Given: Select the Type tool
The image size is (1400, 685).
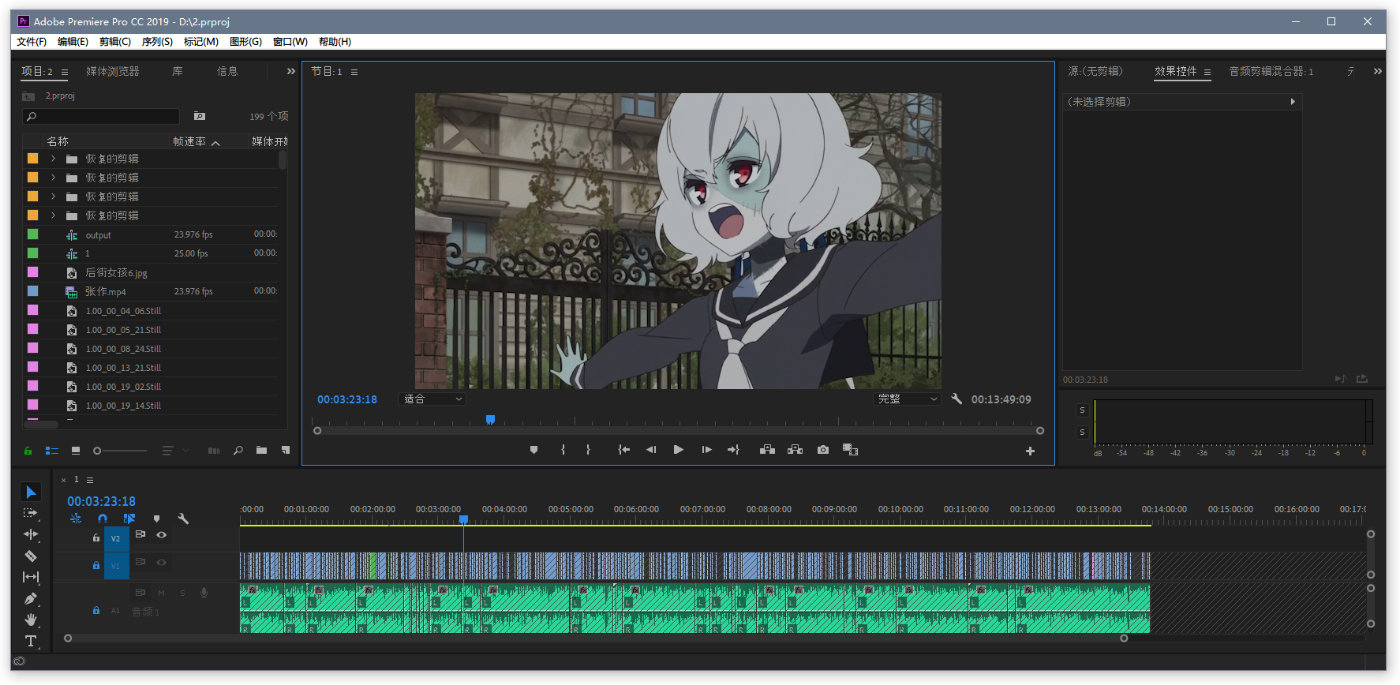Looking at the screenshot, I should point(31,641).
